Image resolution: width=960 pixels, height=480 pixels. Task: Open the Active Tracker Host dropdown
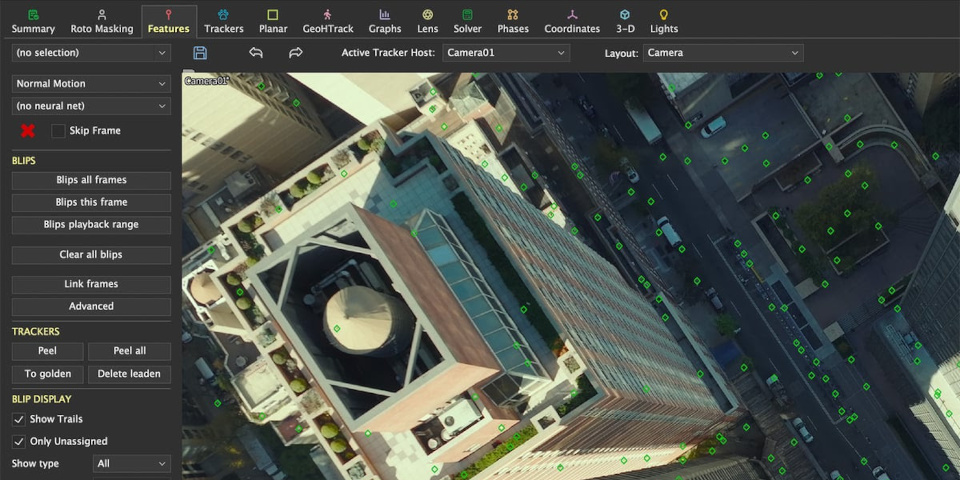[506, 53]
